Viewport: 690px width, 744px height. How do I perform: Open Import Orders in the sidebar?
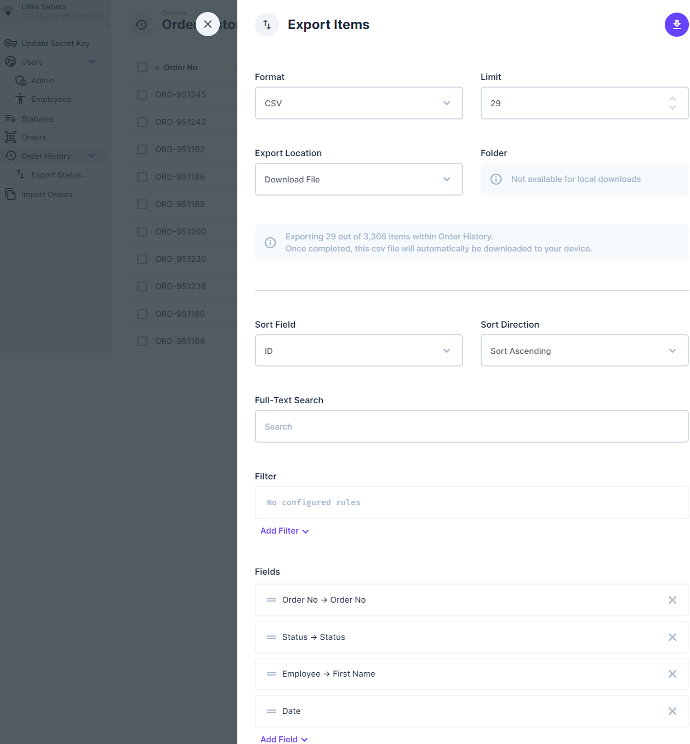click(x=47, y=195)
